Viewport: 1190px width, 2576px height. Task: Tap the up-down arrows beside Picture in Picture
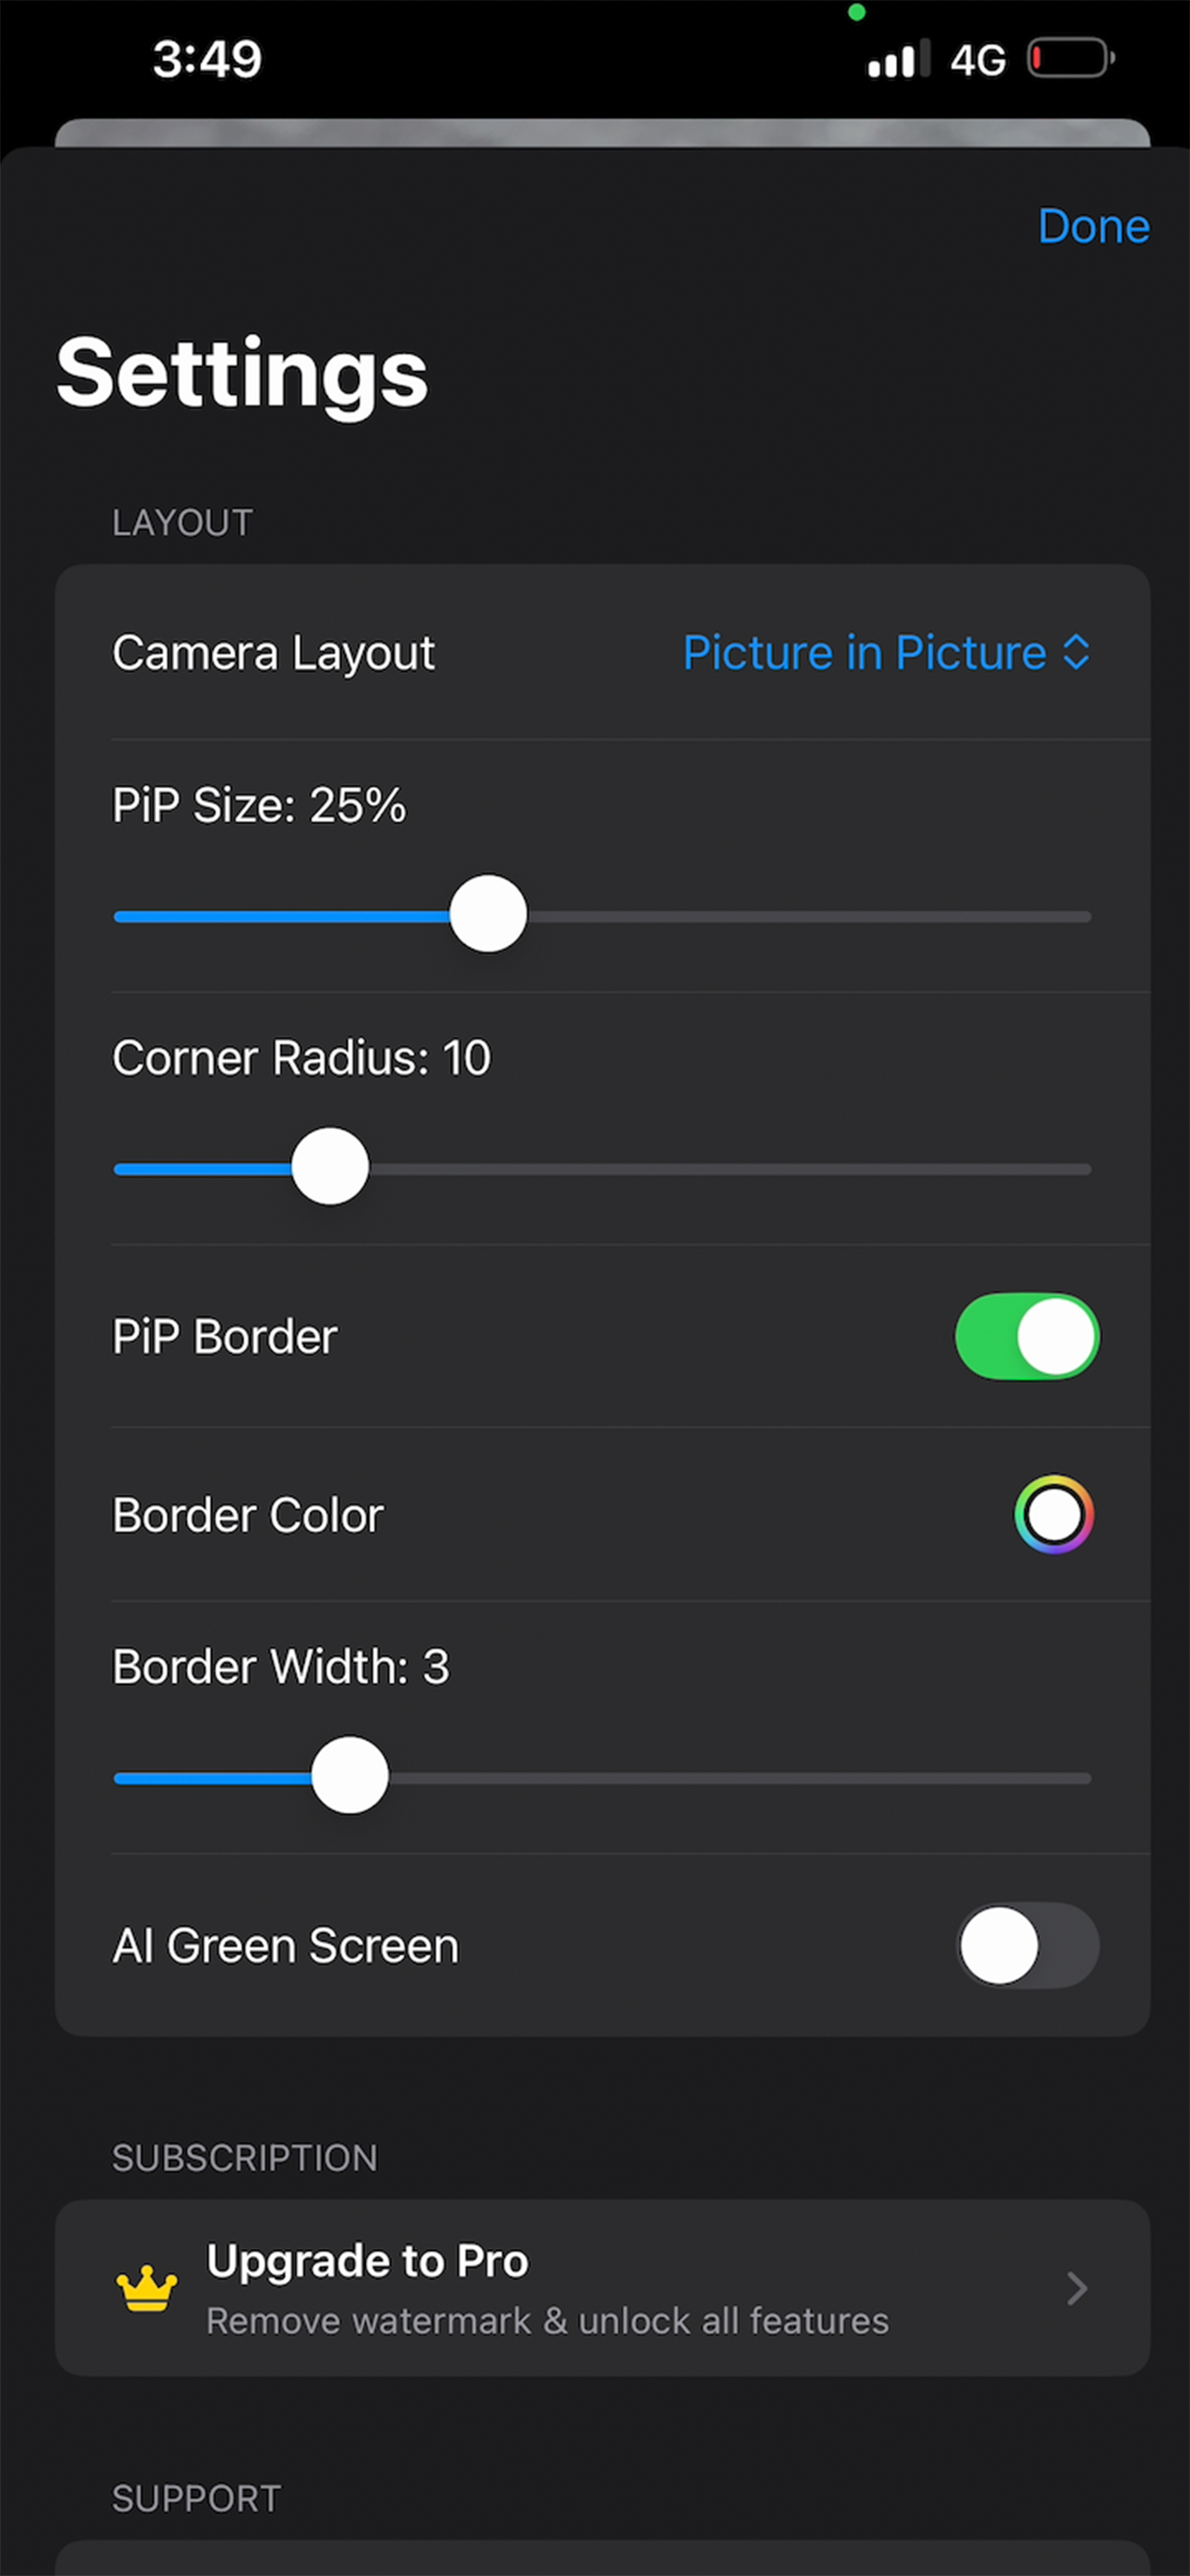click(x=1076, y=652)
